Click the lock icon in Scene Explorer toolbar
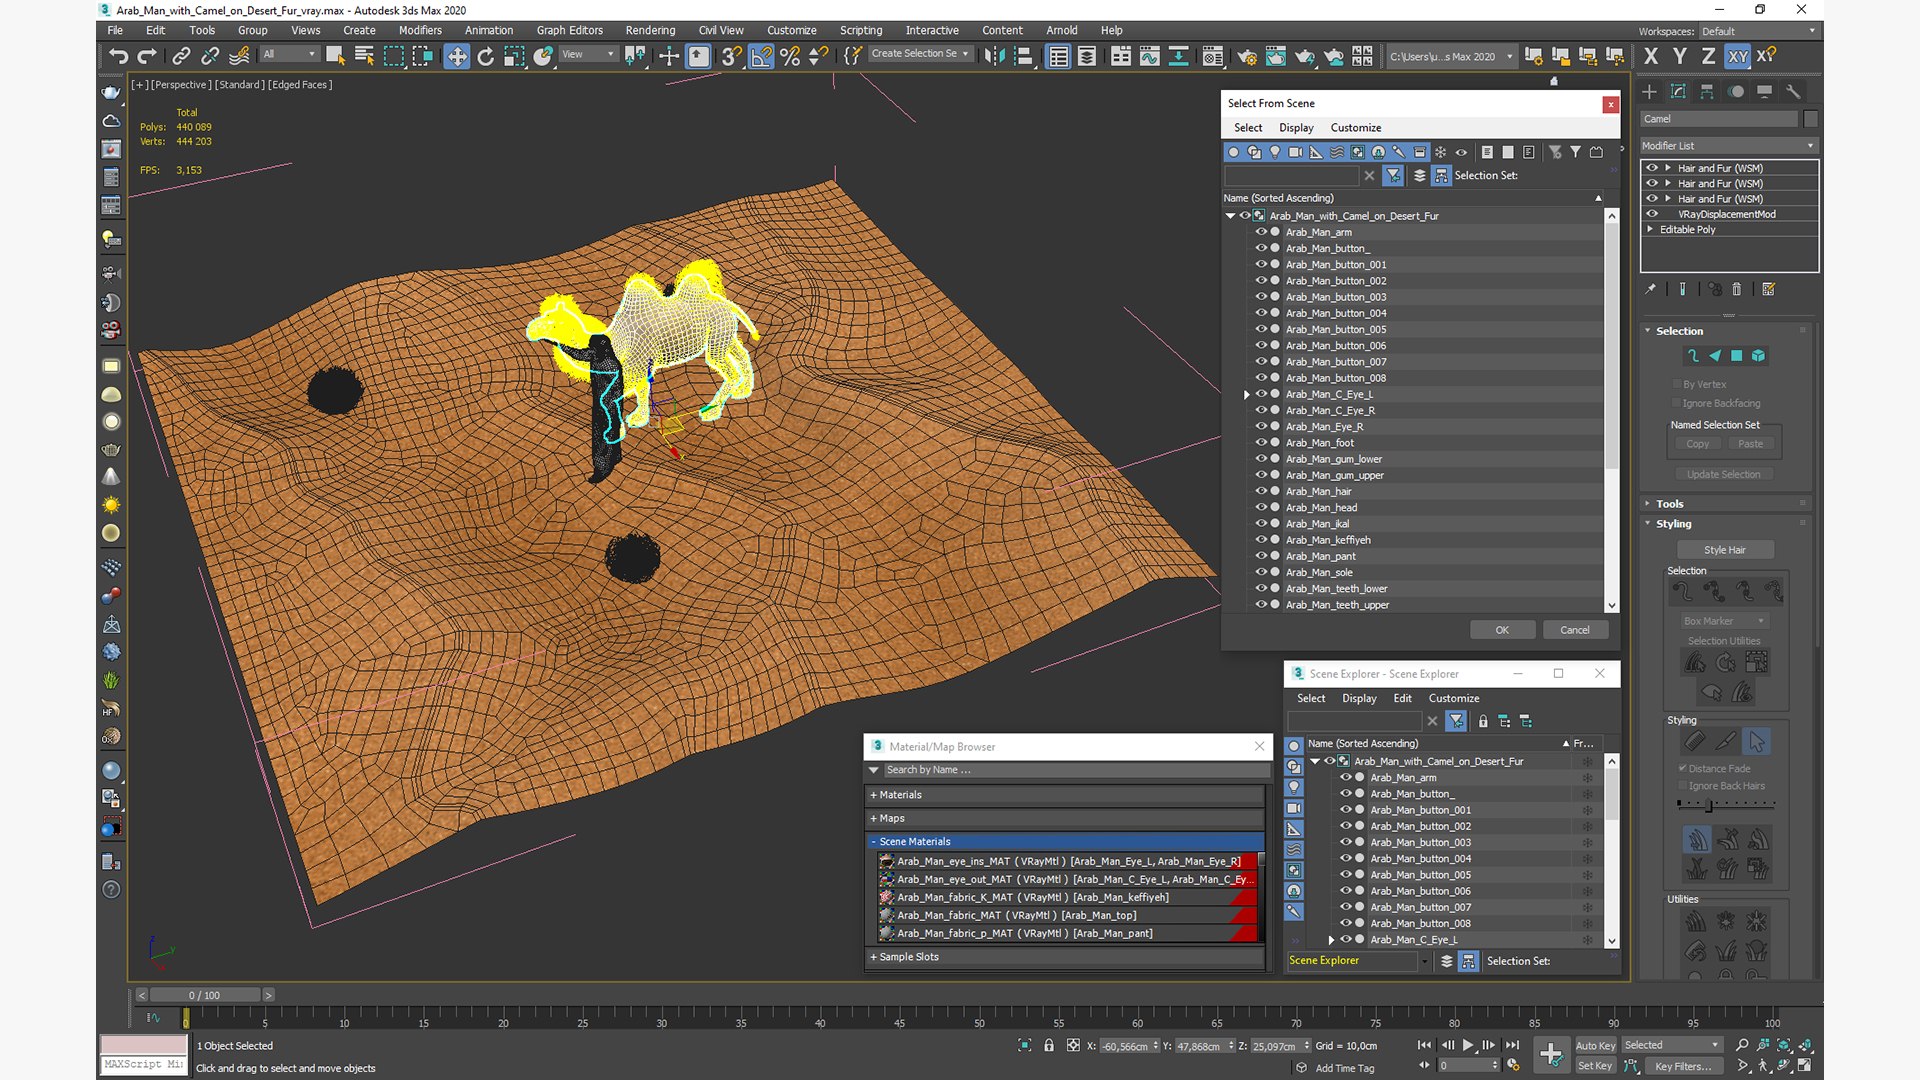The image size is (1920, 1080). (x=1483, y=721)
